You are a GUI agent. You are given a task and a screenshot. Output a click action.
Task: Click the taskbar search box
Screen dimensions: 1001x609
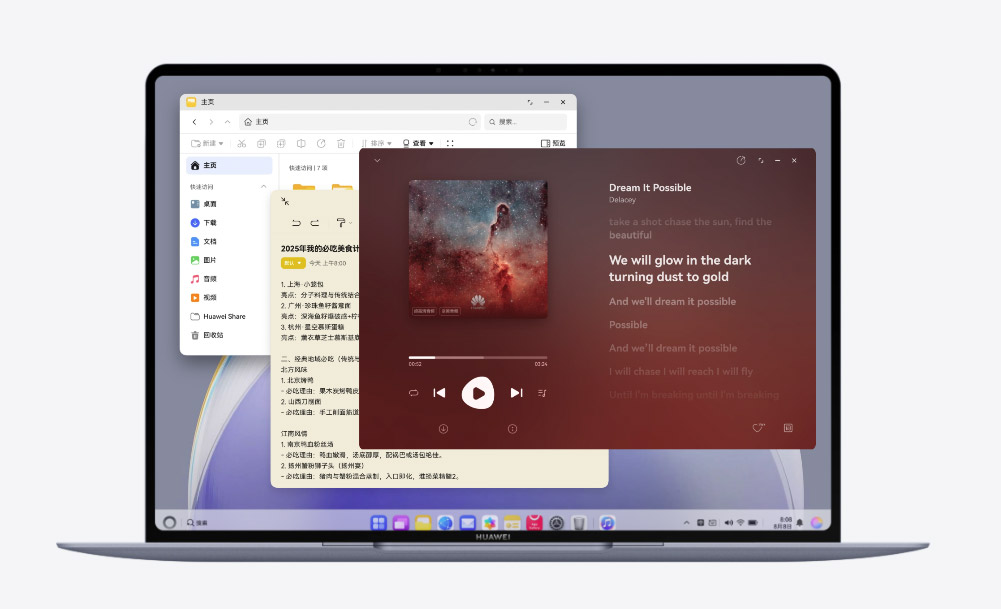click(x=197, y=522)
